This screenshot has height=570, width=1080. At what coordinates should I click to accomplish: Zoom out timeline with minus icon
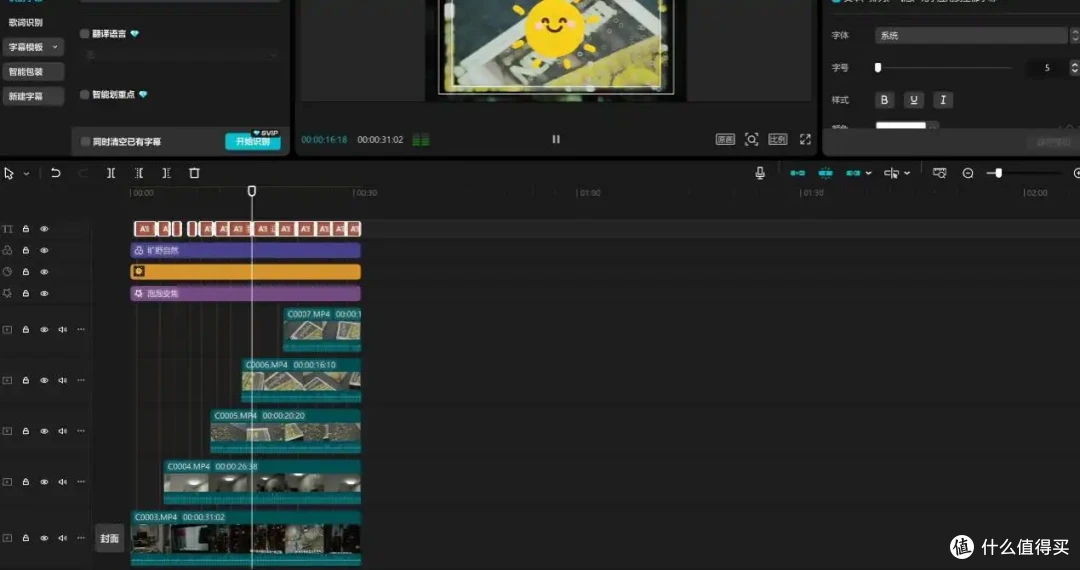click(x=968, y=173)
